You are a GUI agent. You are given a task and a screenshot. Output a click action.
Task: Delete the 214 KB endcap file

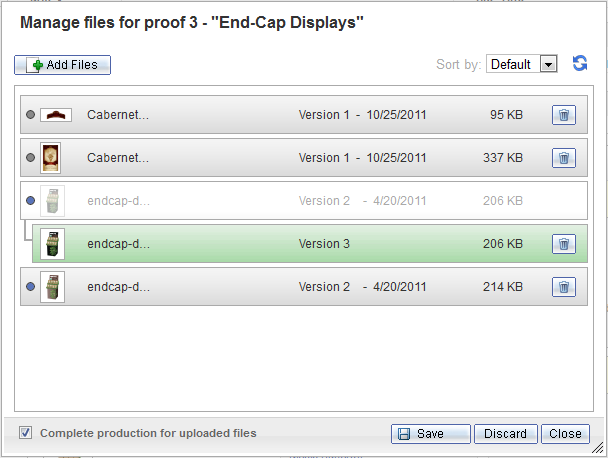point(563,287)
